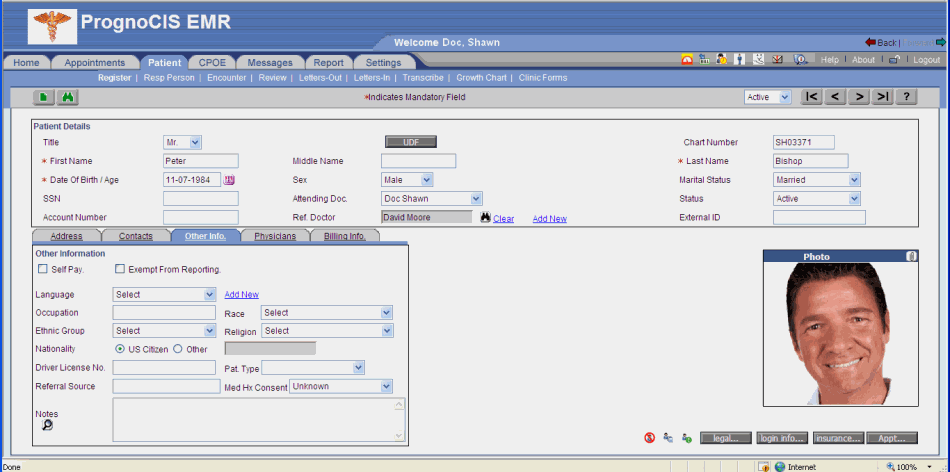950x472 pixels.
Task: Click the Clear link for Ref. Doctor
Action: (x=503, y=219)
